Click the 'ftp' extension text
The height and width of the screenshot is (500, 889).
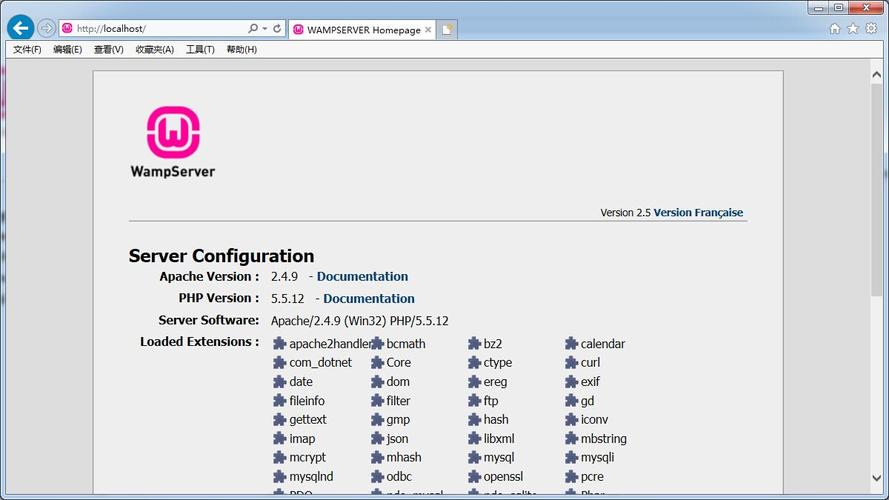[x=491, y=401]
